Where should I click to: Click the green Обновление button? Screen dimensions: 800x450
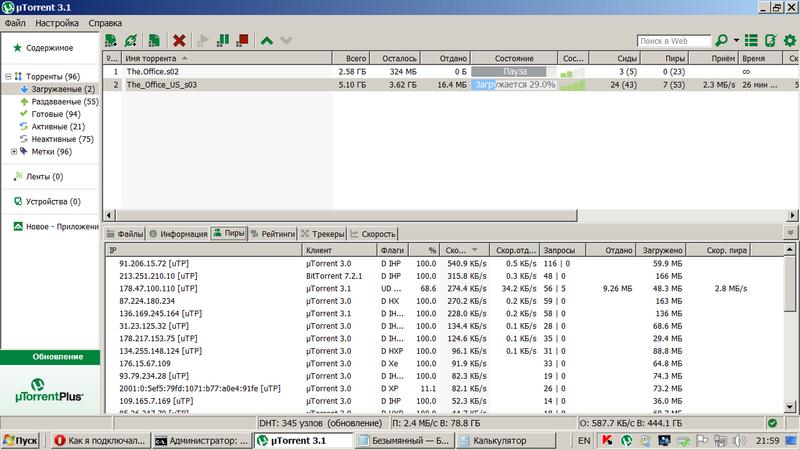tap(51, 357)
